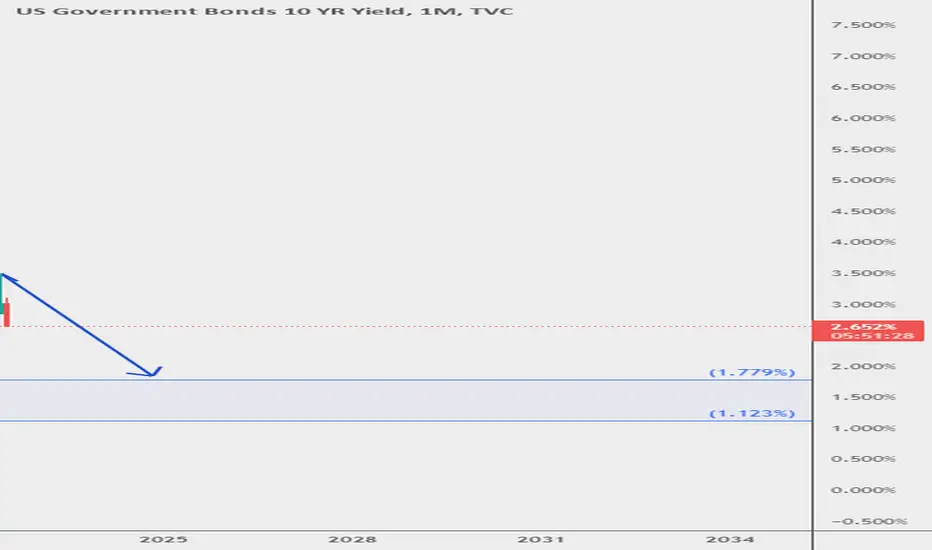This screenshot has height=550, width=932.
Task: Click the (1.123%) lower zone label
Action: click(752, 413)
